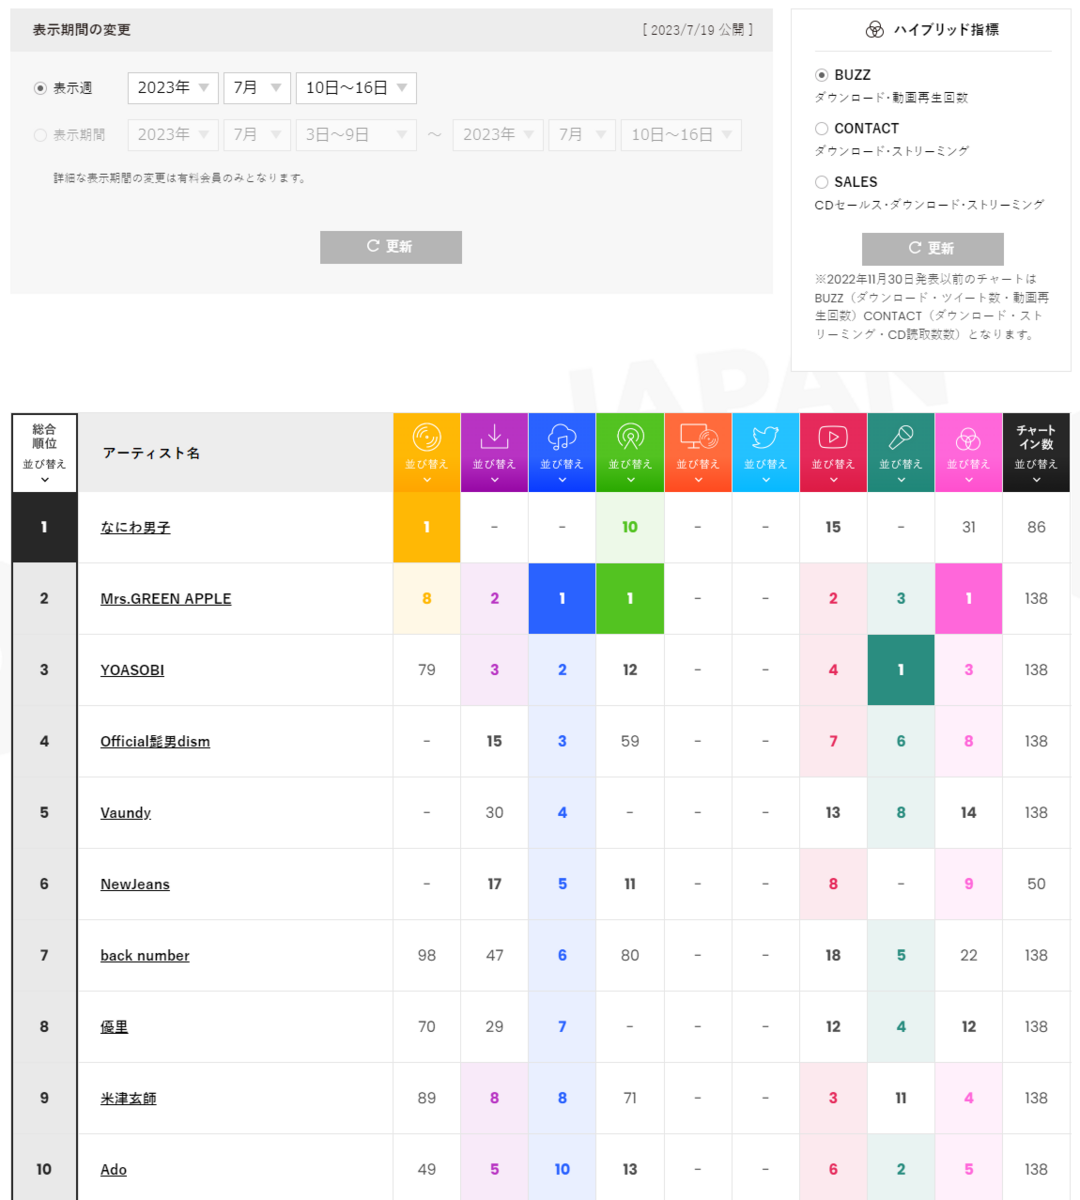Open the period start year dropdown
Screen dimensions: 1080x1200
coord(173,135)
